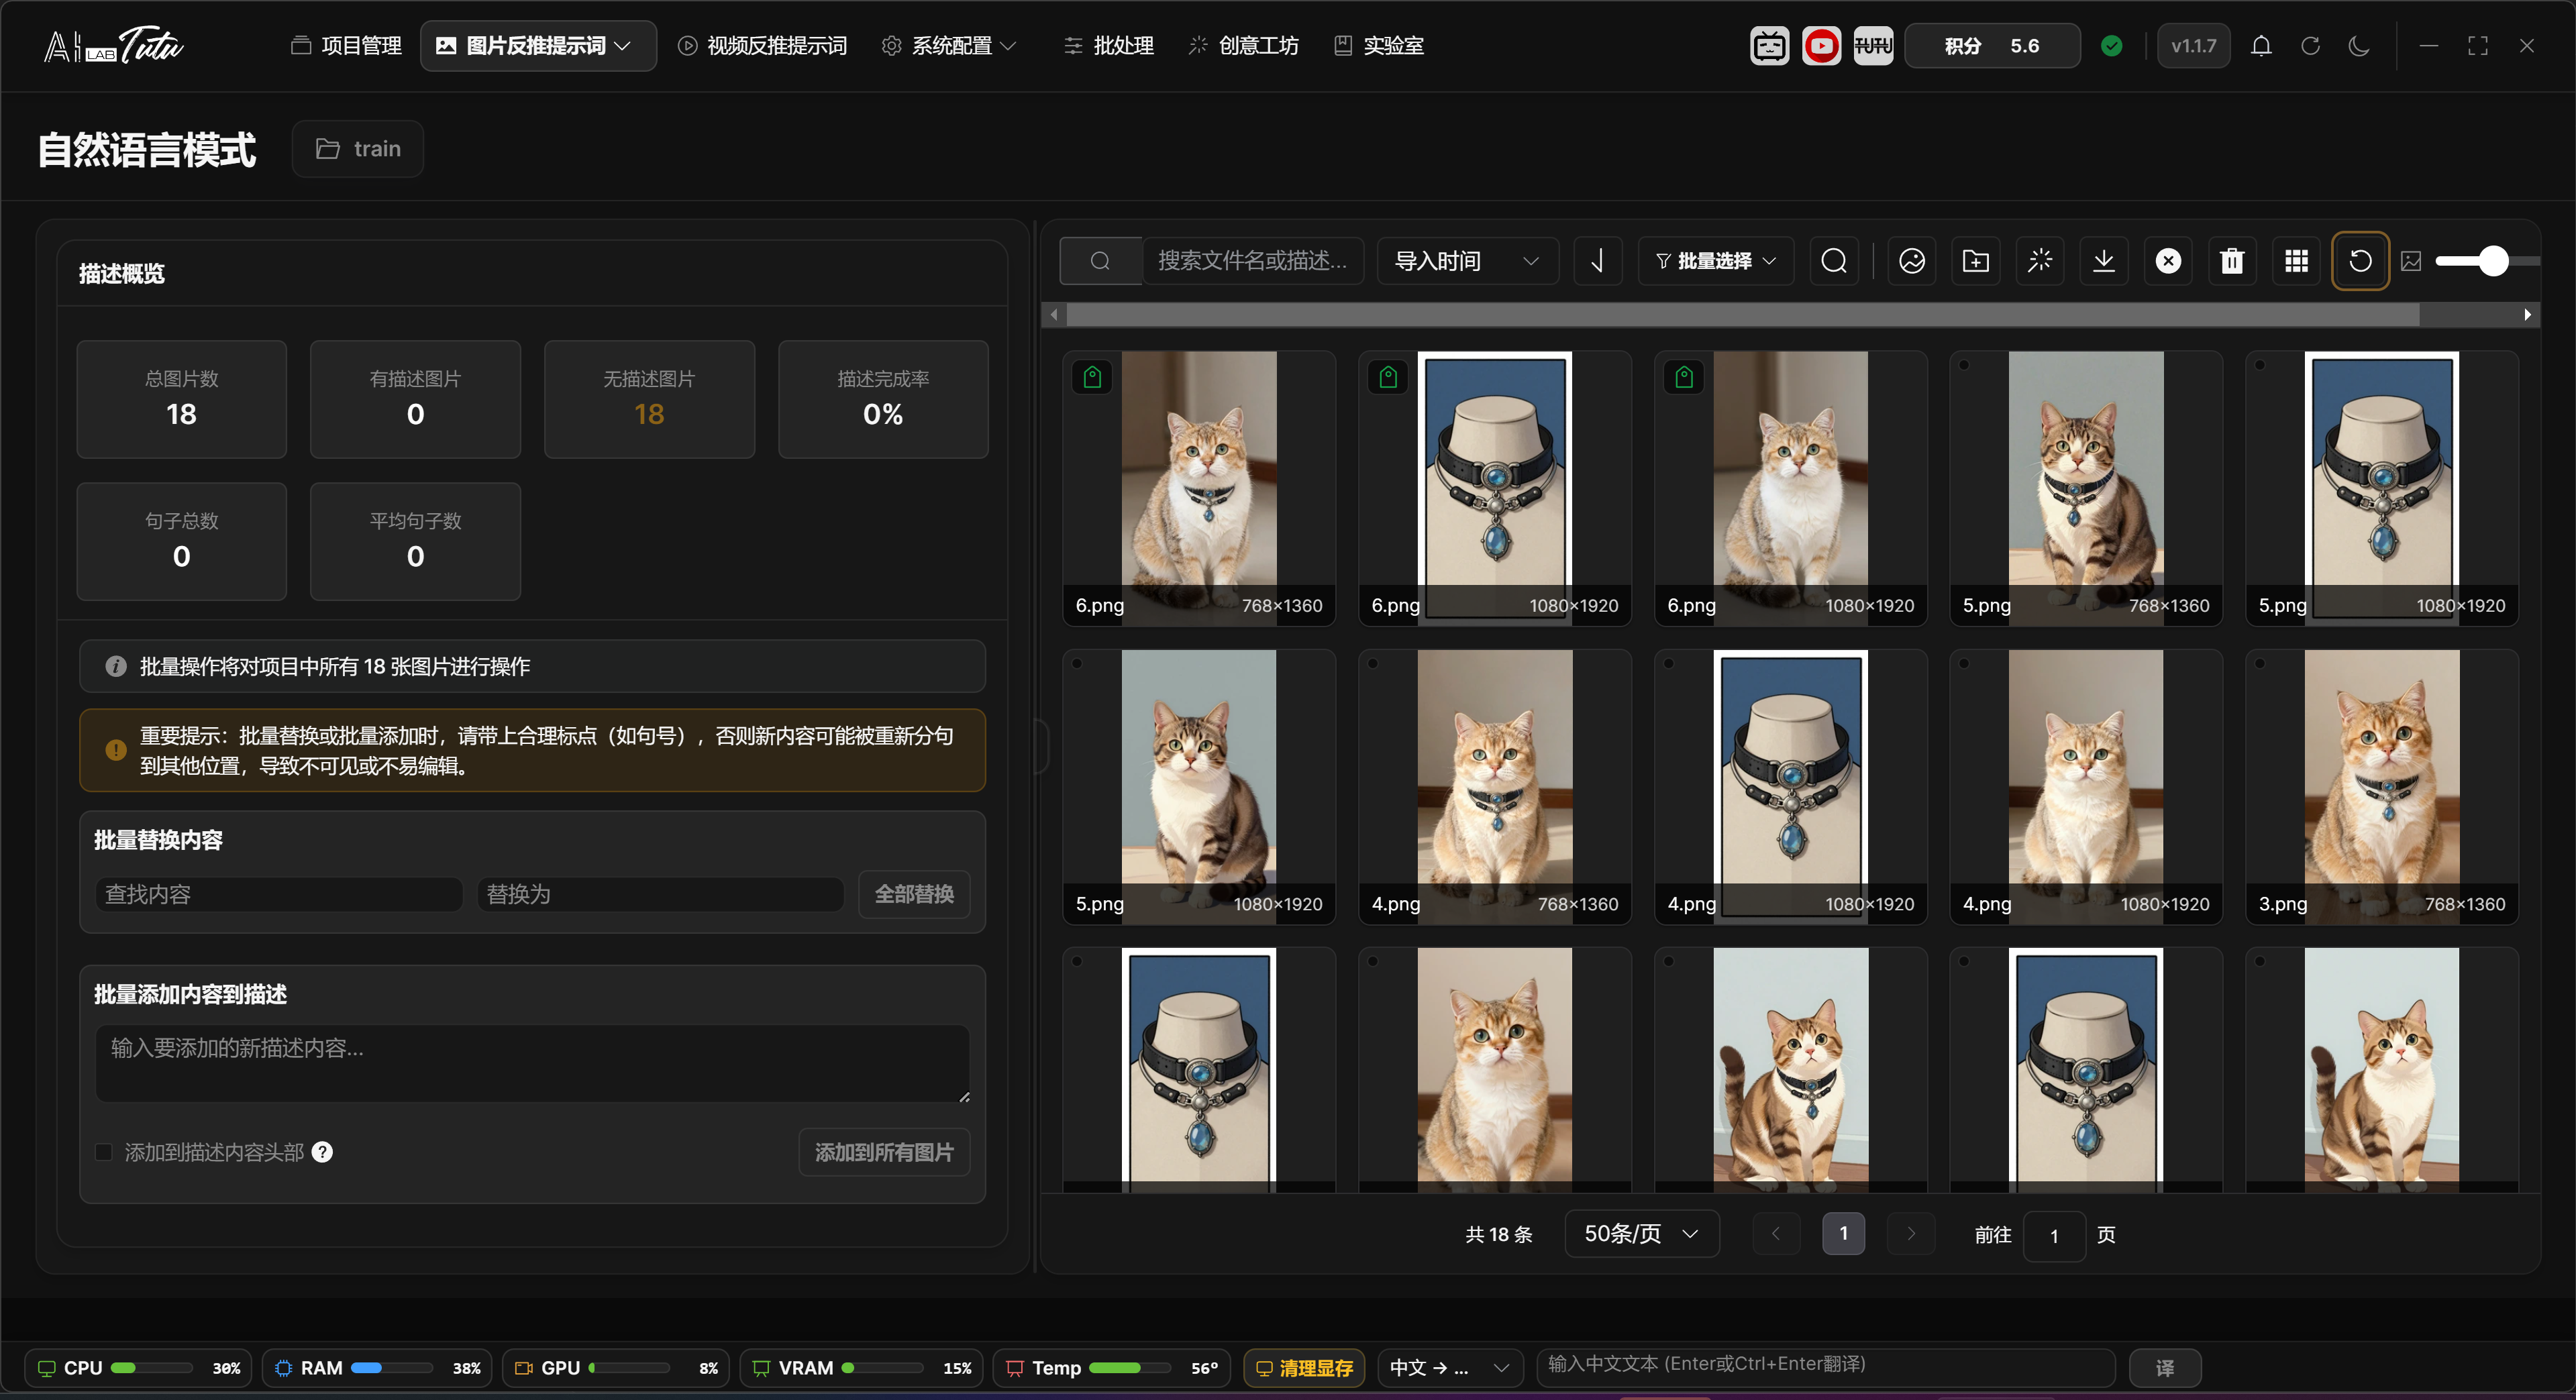Click the 替换为 input field
This screenshot has height=1400, width=2576.
[x=660, y=894]
